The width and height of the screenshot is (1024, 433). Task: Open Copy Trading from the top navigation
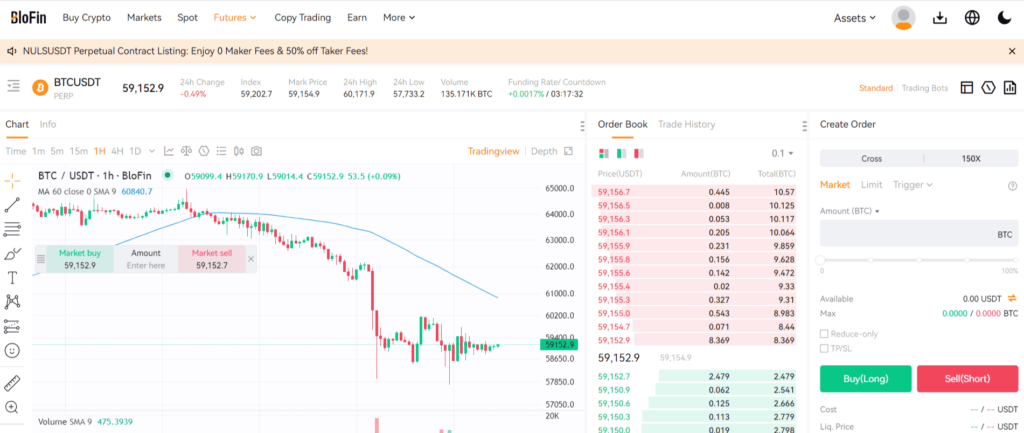(302, 18)
